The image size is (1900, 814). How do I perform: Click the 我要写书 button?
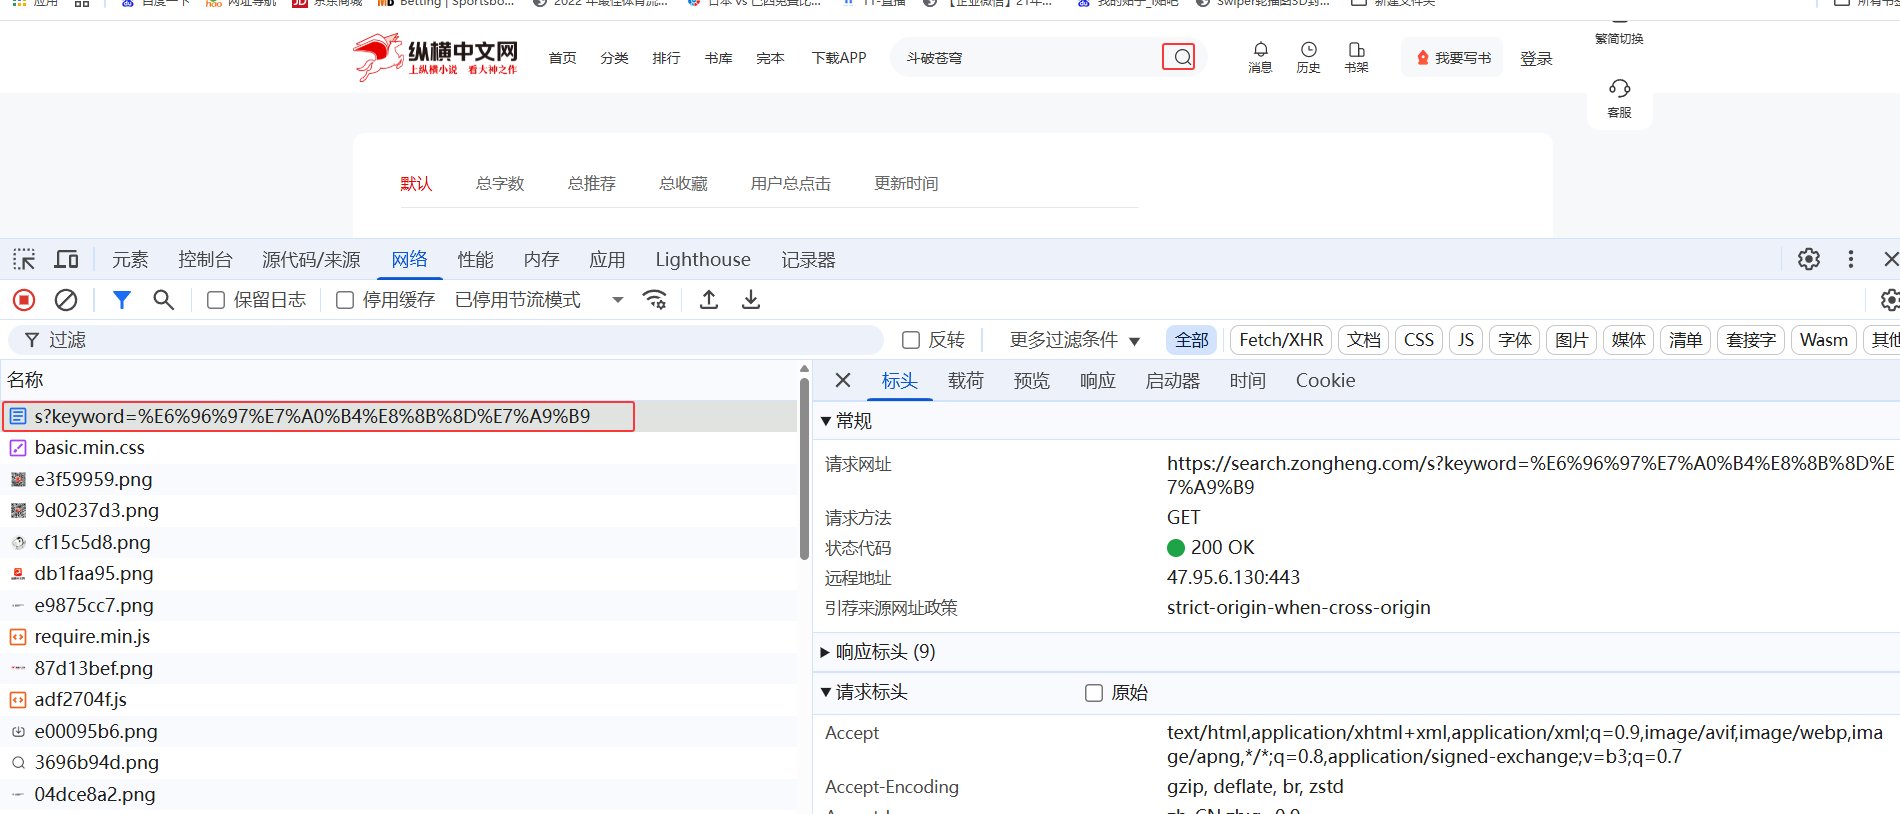click(x=1452, y=58)
